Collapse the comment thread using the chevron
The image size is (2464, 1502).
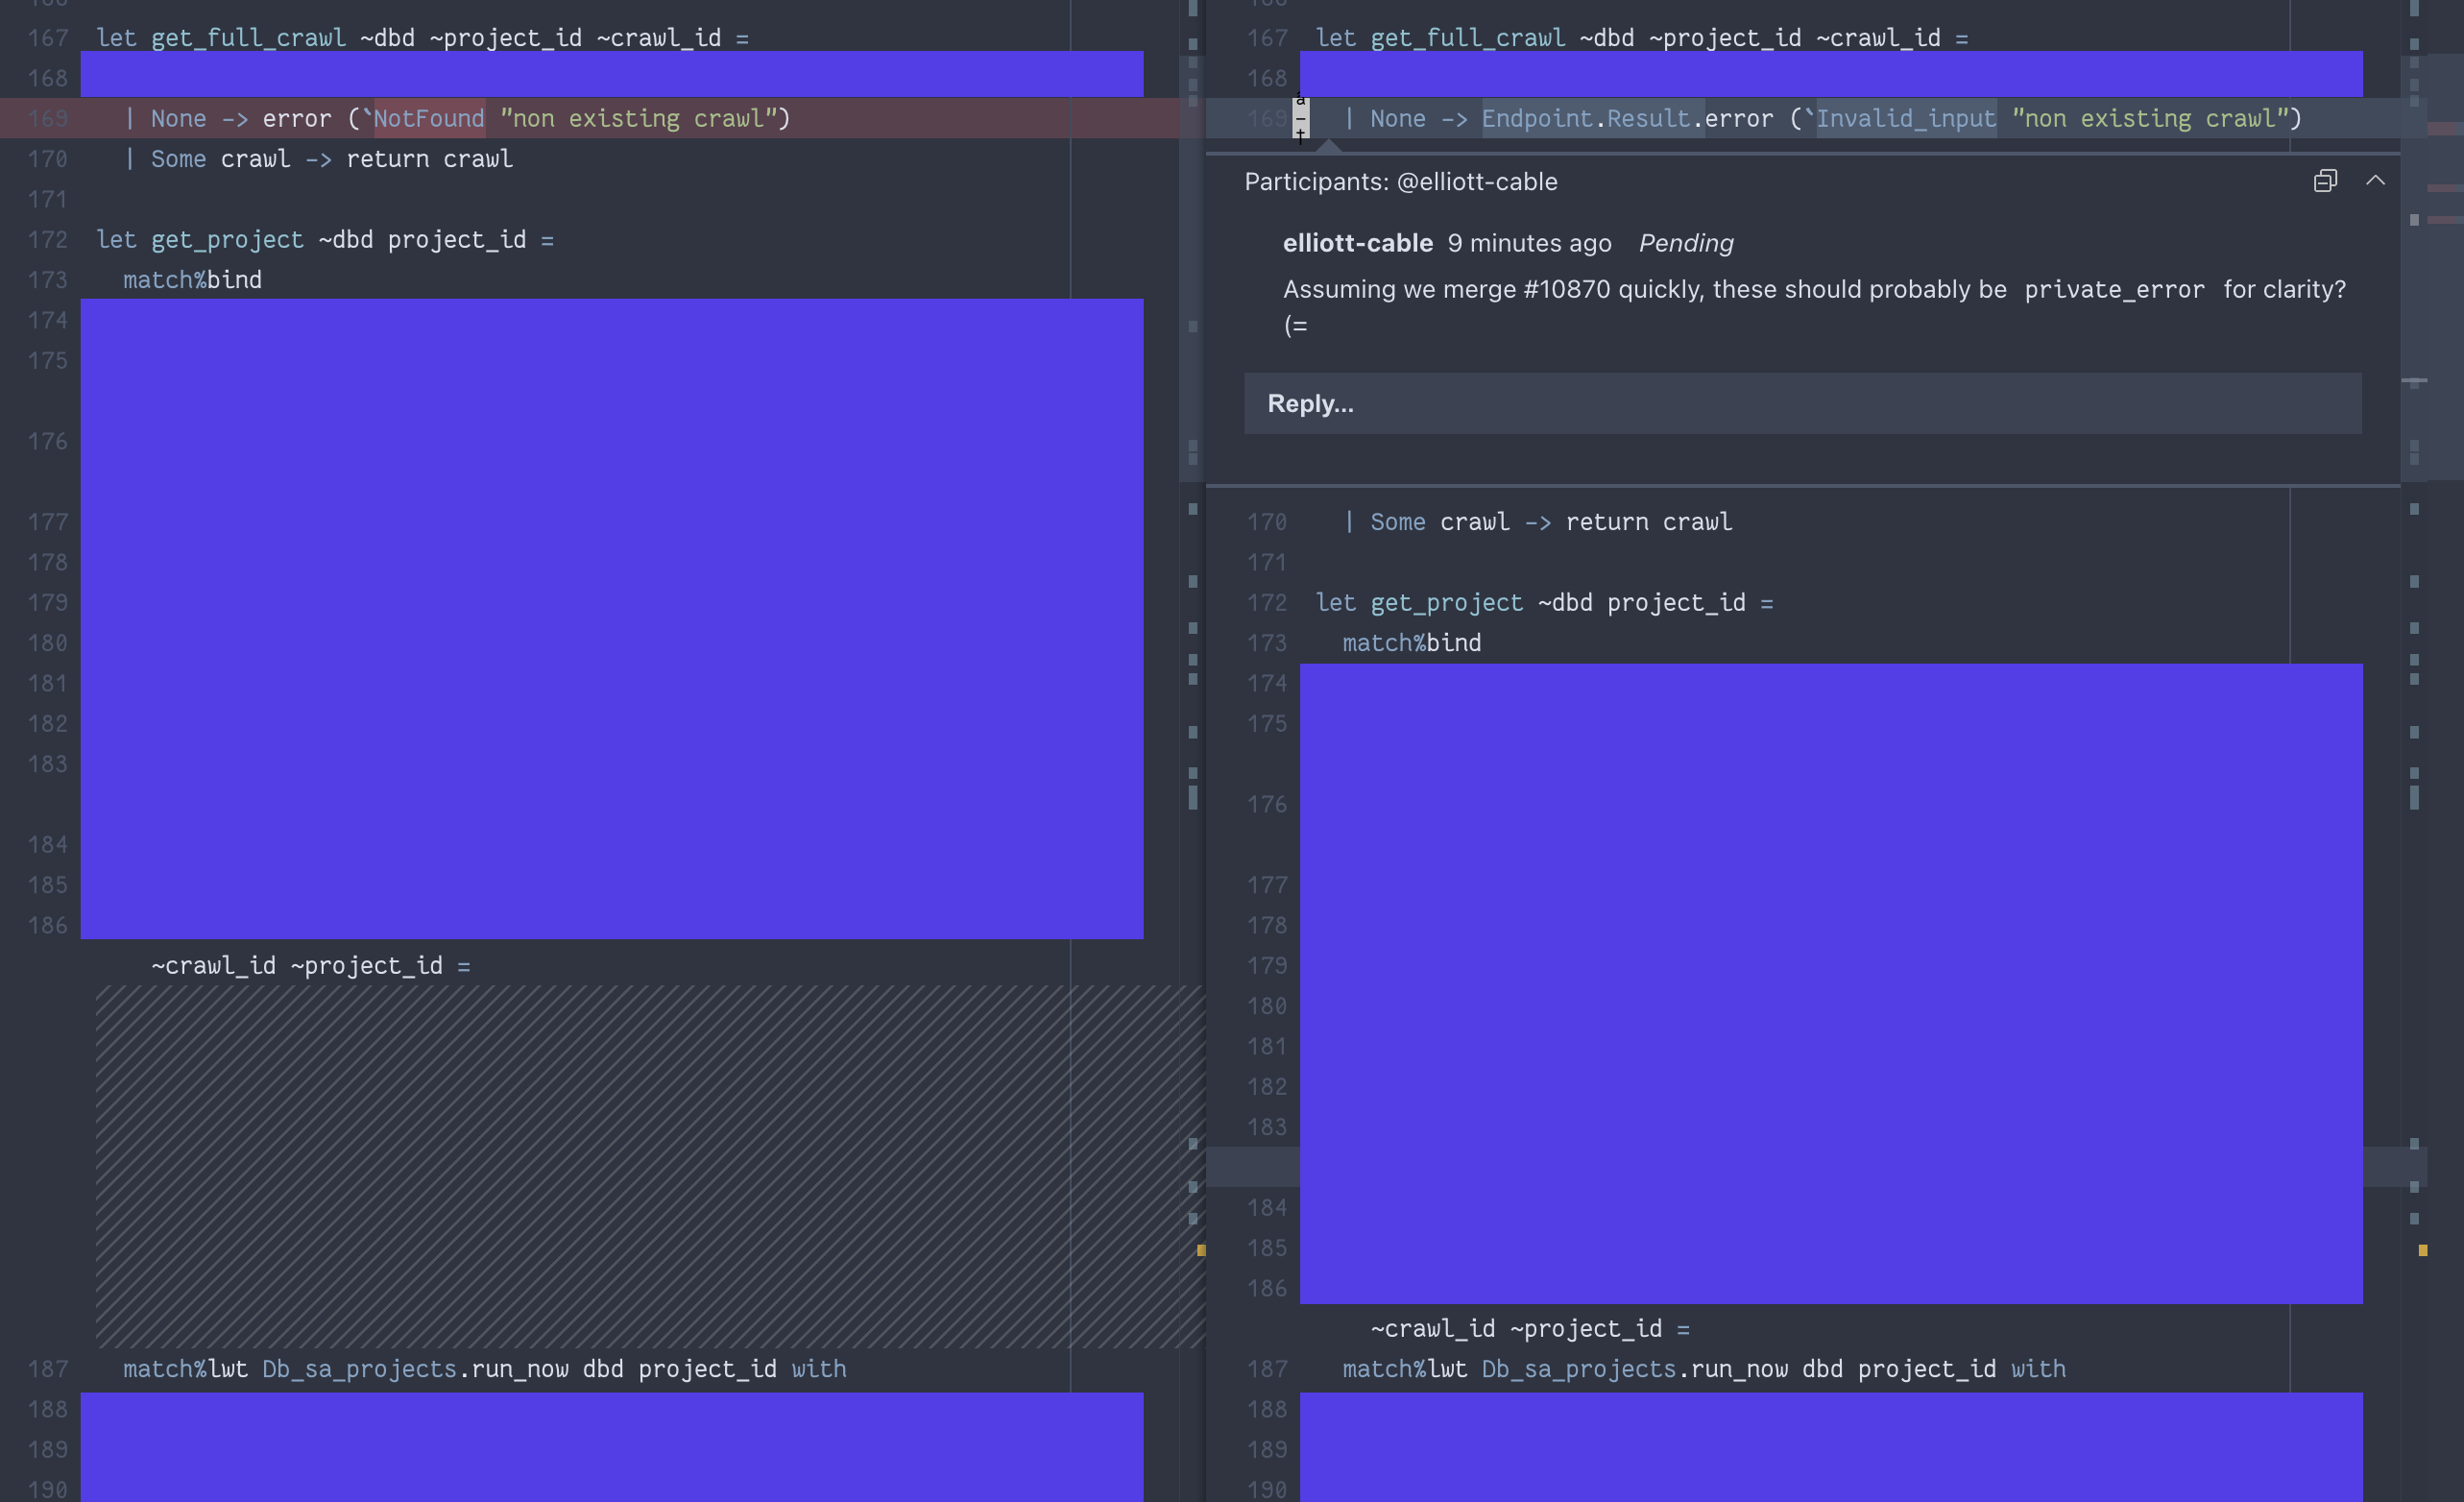tap(2378, 181)
